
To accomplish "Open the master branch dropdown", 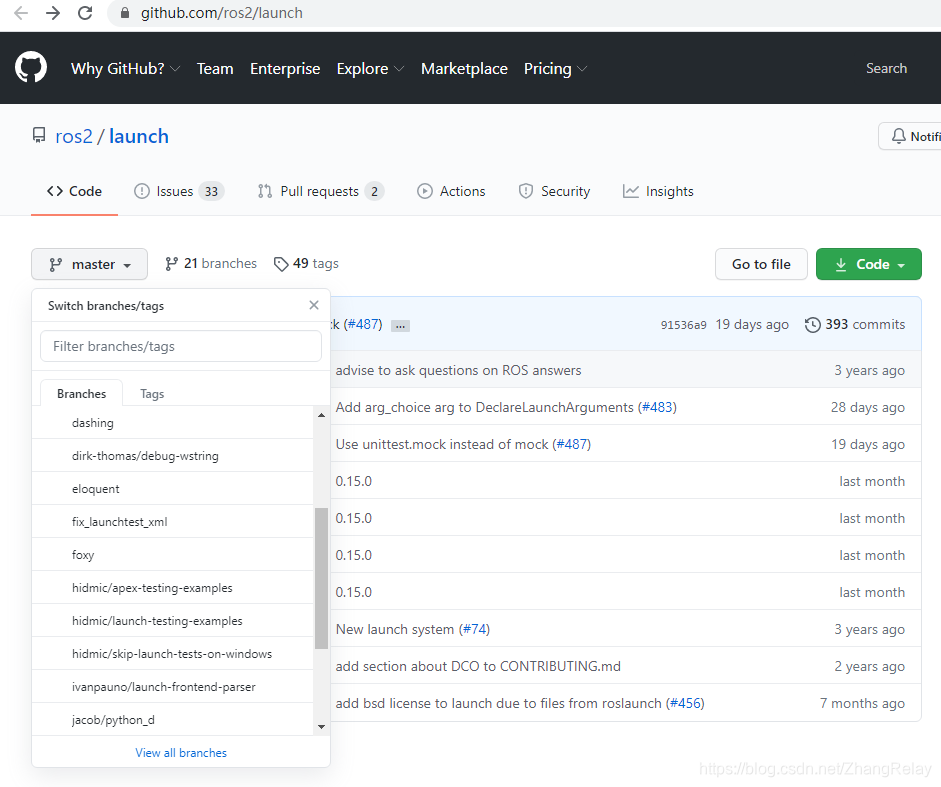I will [x=89, y=263].
